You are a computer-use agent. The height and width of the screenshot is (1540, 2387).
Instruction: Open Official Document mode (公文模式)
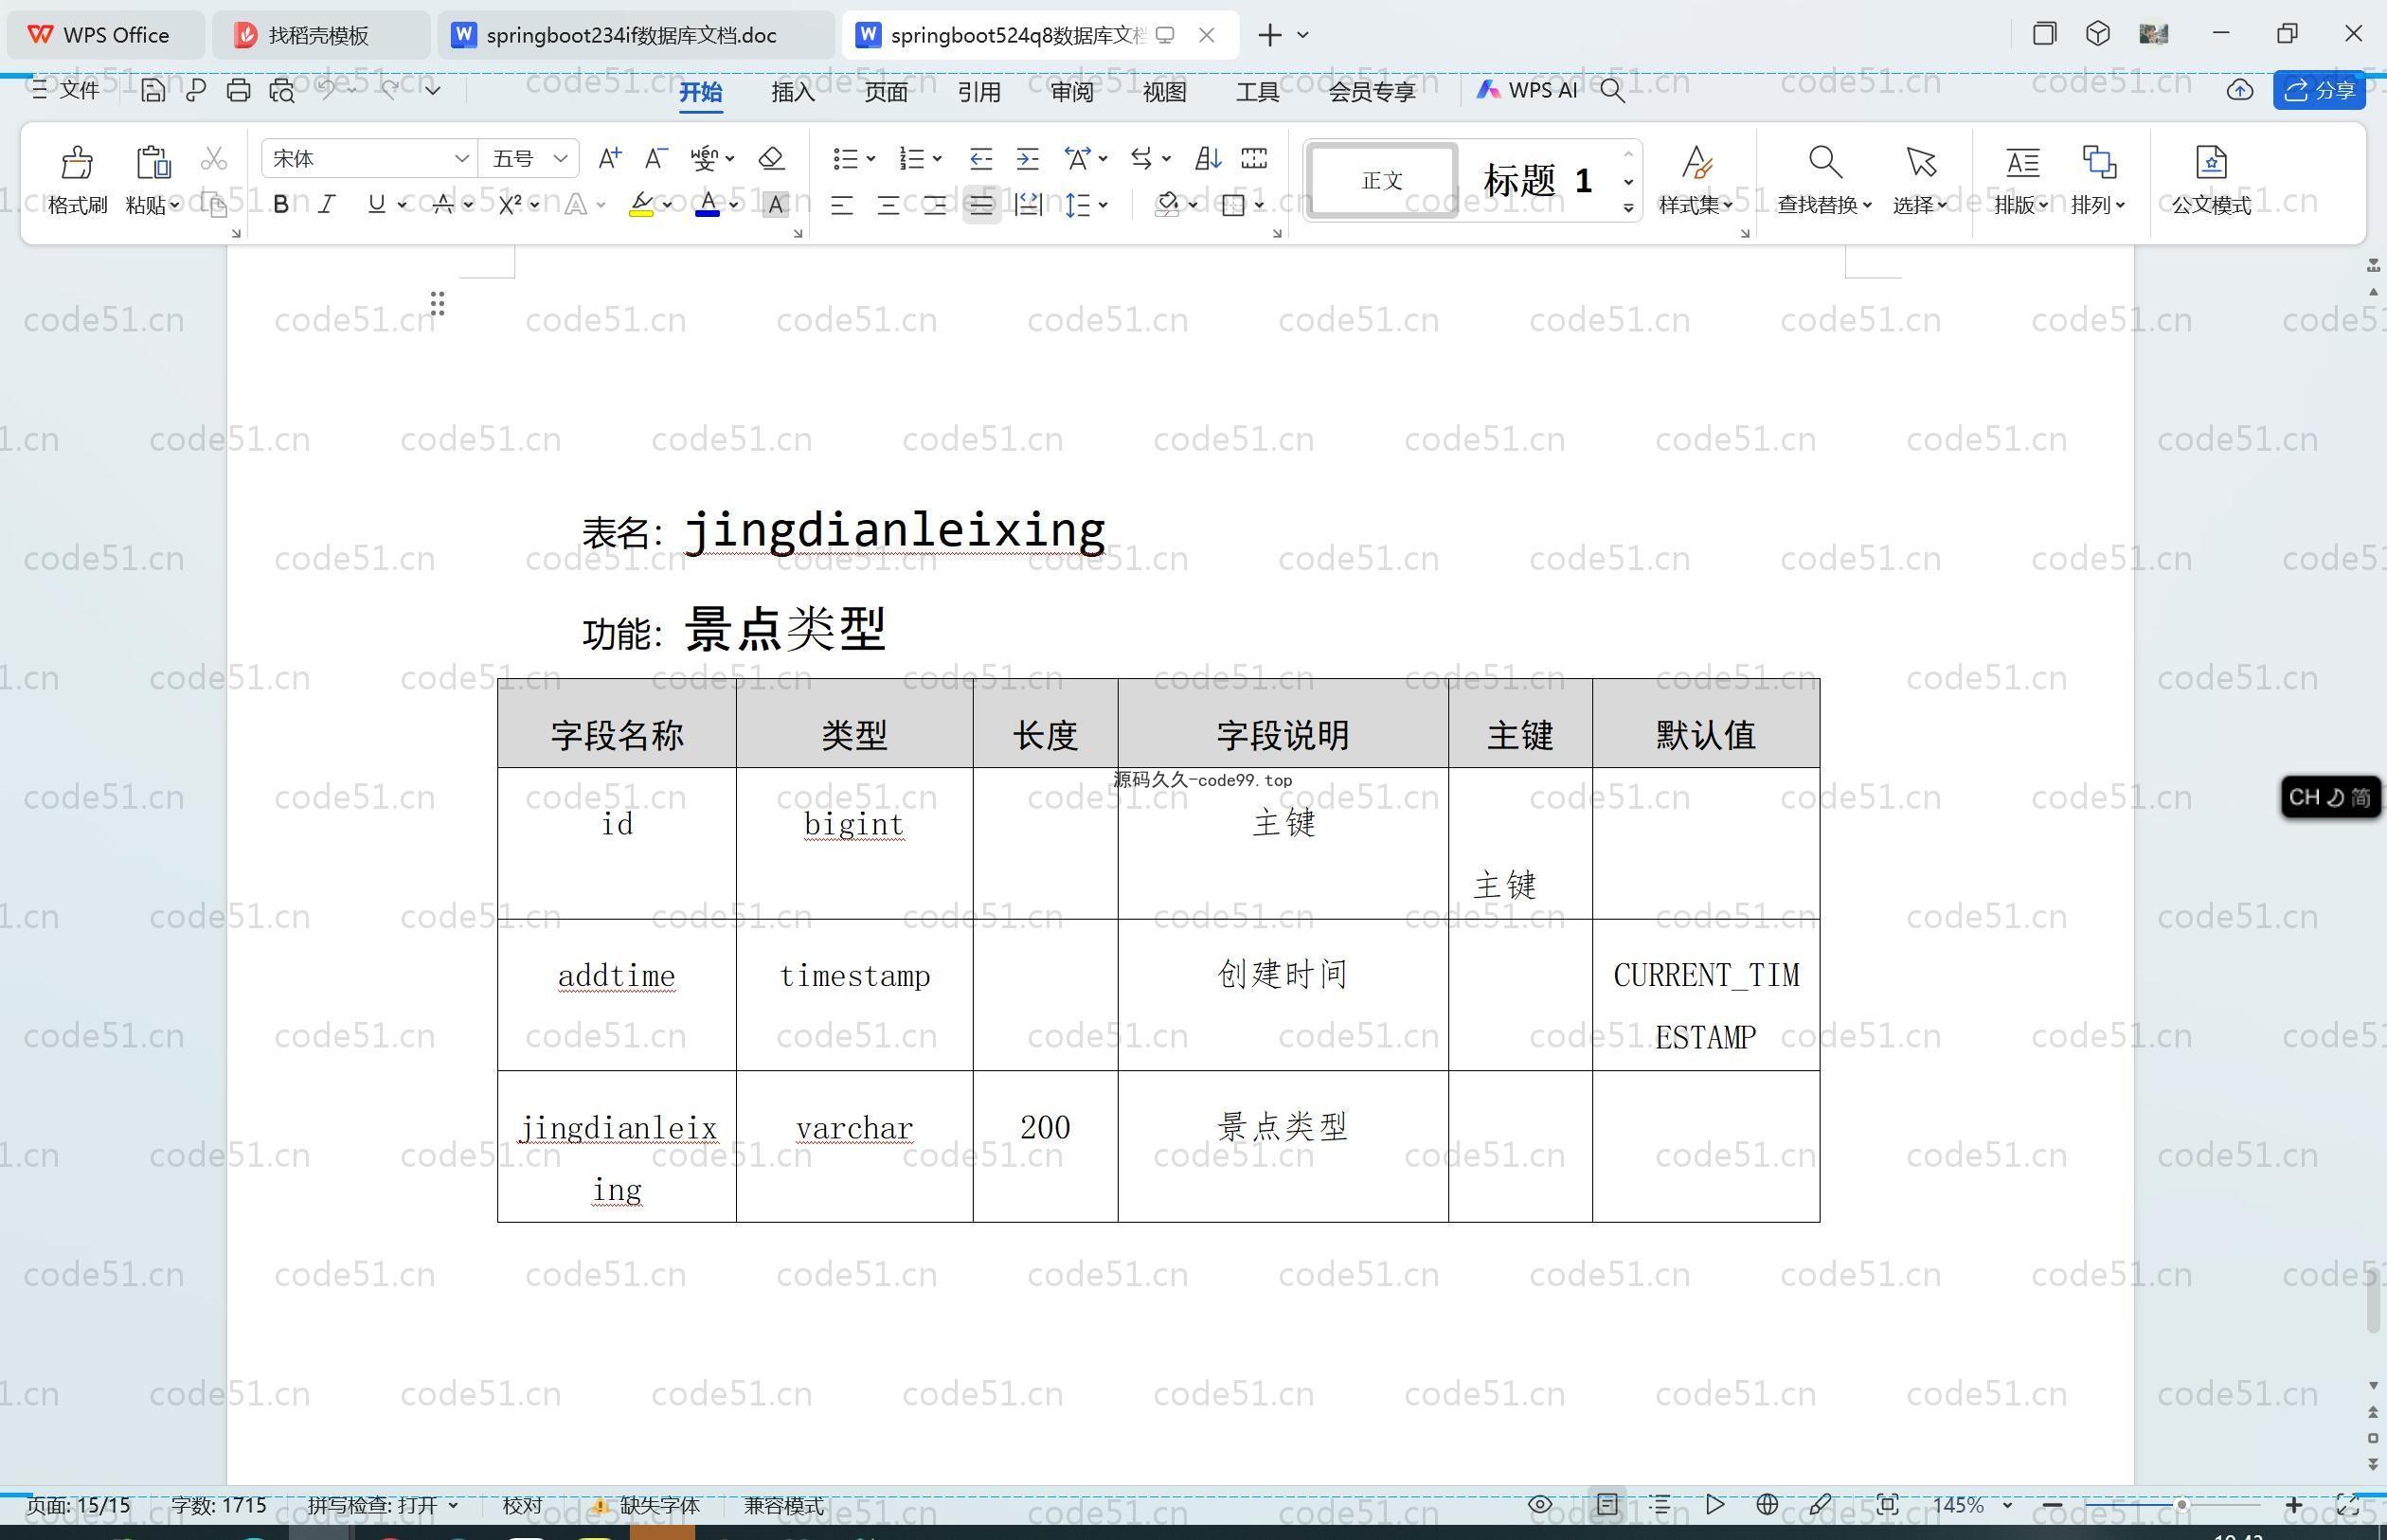(2211, 180)
